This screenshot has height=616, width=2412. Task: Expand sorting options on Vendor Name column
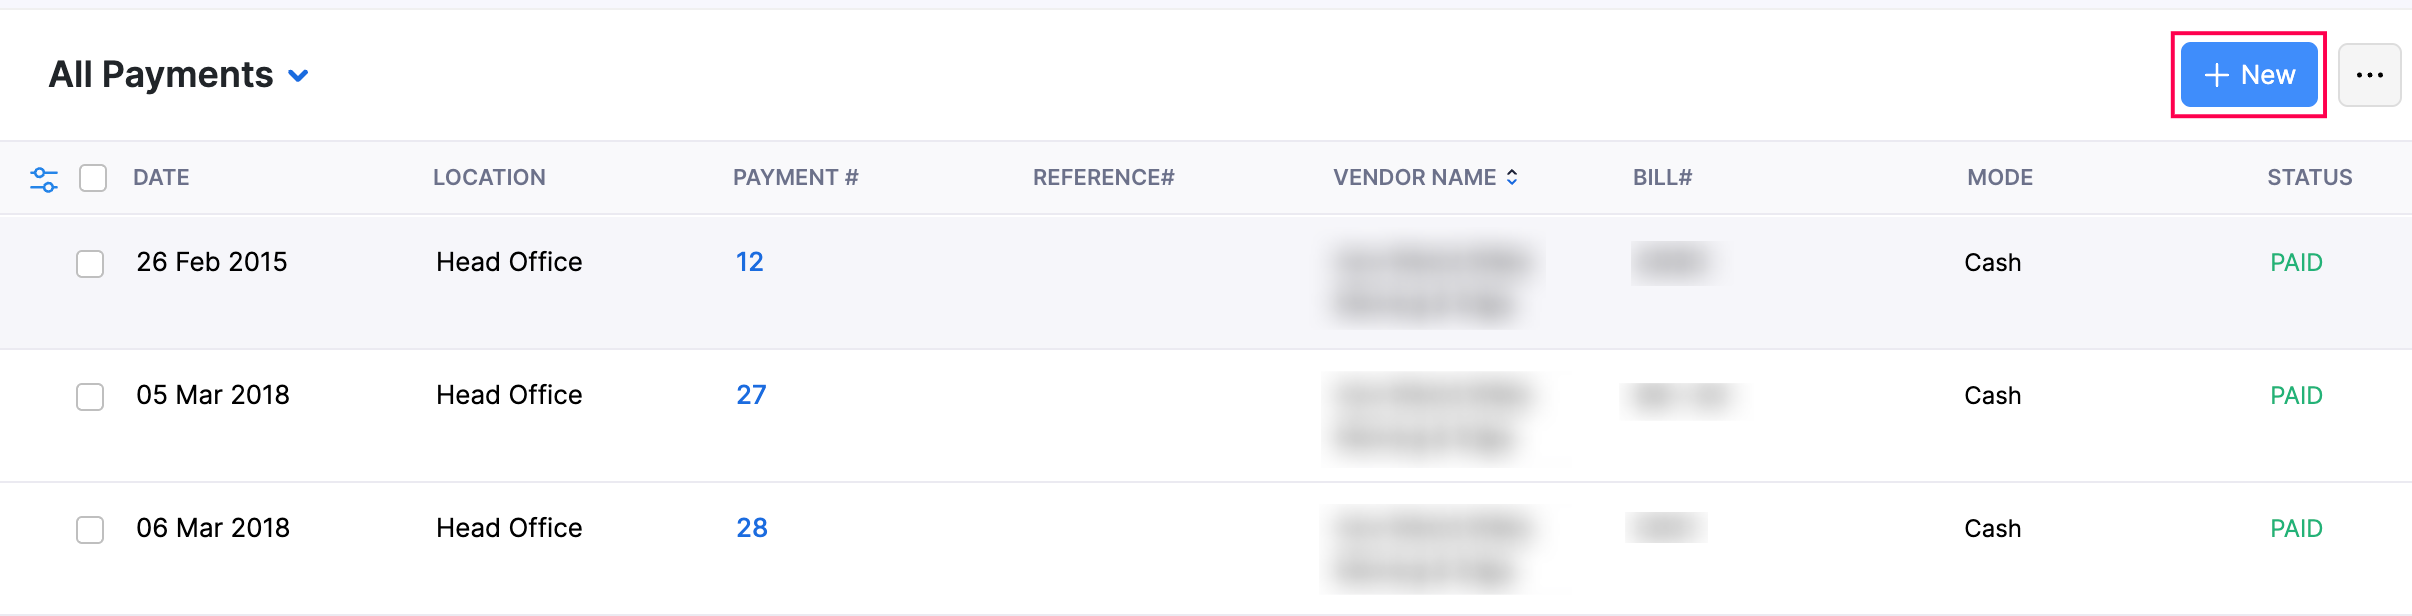coord(1513,177)
